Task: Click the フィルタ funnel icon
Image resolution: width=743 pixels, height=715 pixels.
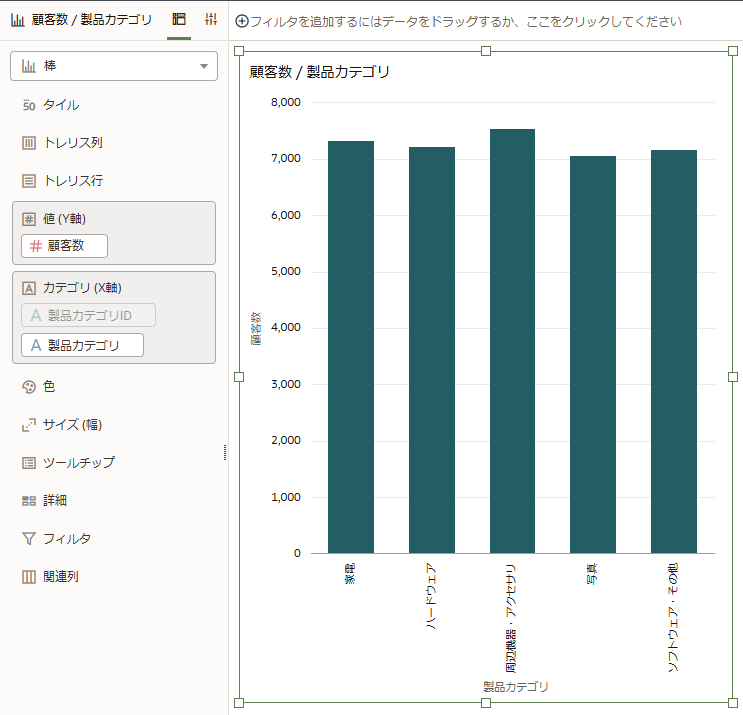Action: click(x=29, y=539)
